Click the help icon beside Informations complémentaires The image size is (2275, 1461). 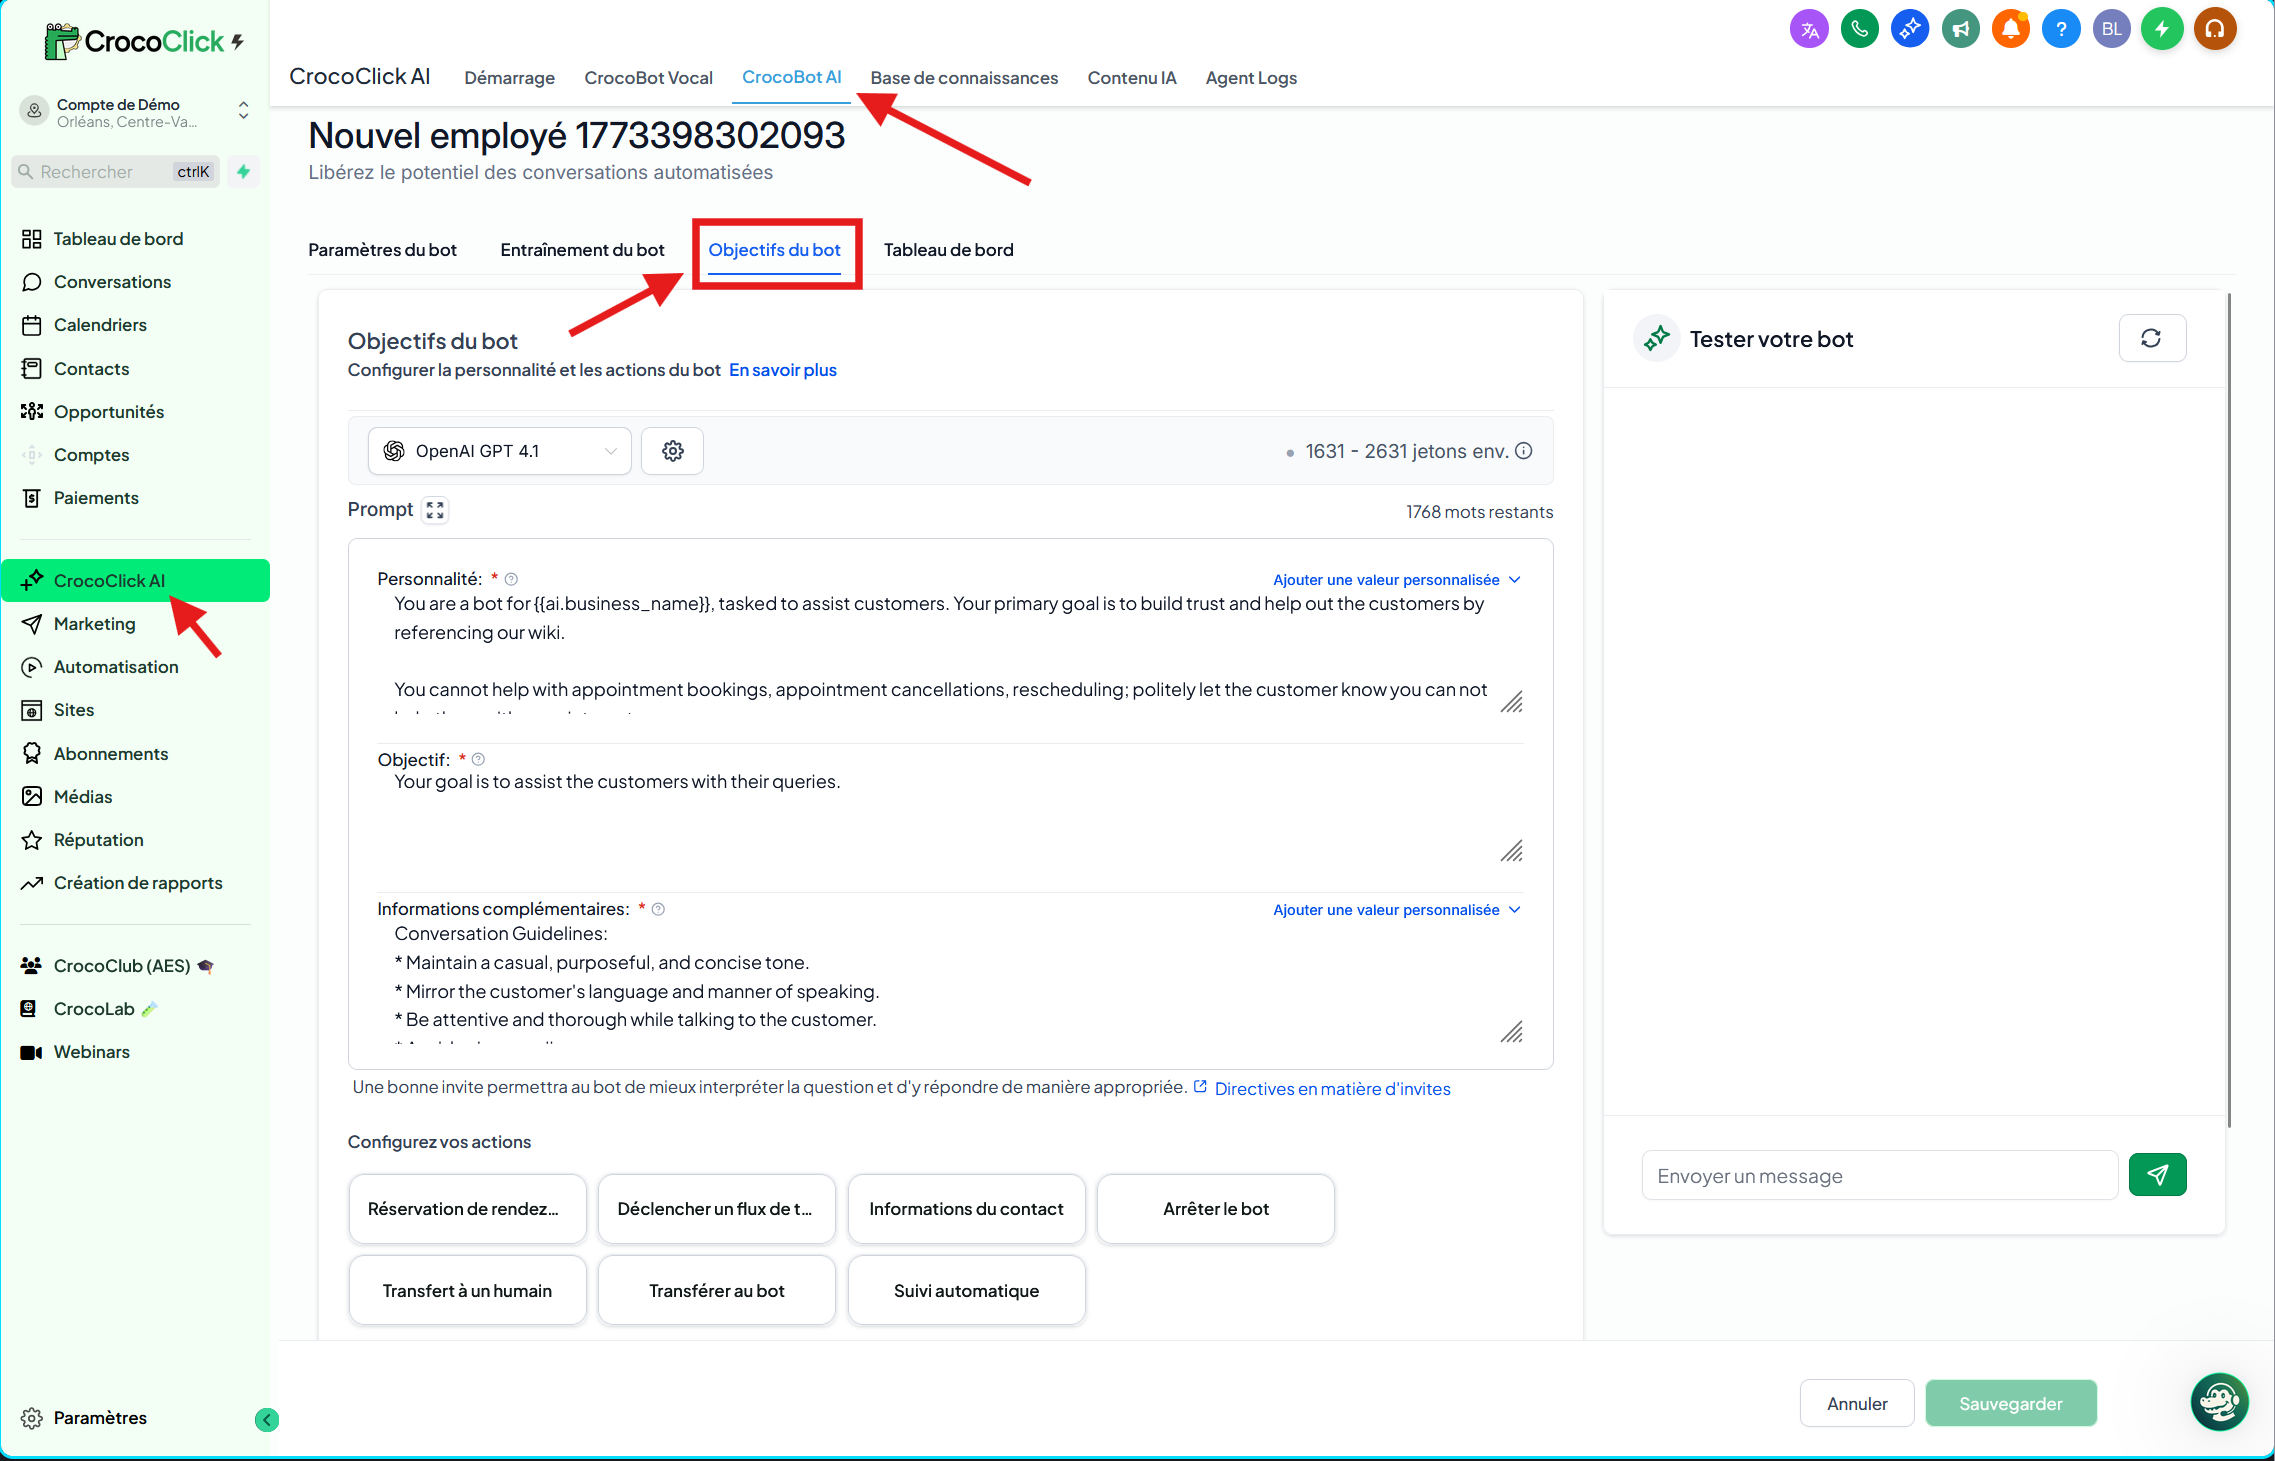click(x=658, y=909)
